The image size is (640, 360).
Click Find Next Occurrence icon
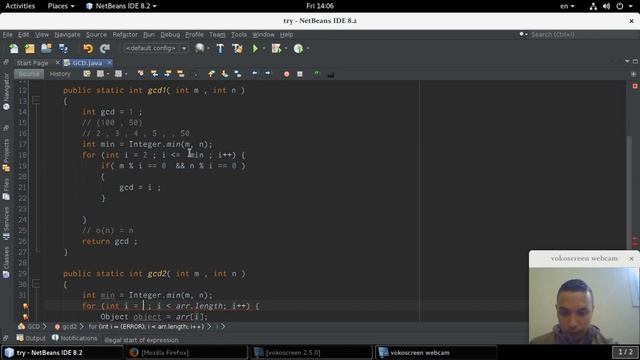click(x=167, y=74)
